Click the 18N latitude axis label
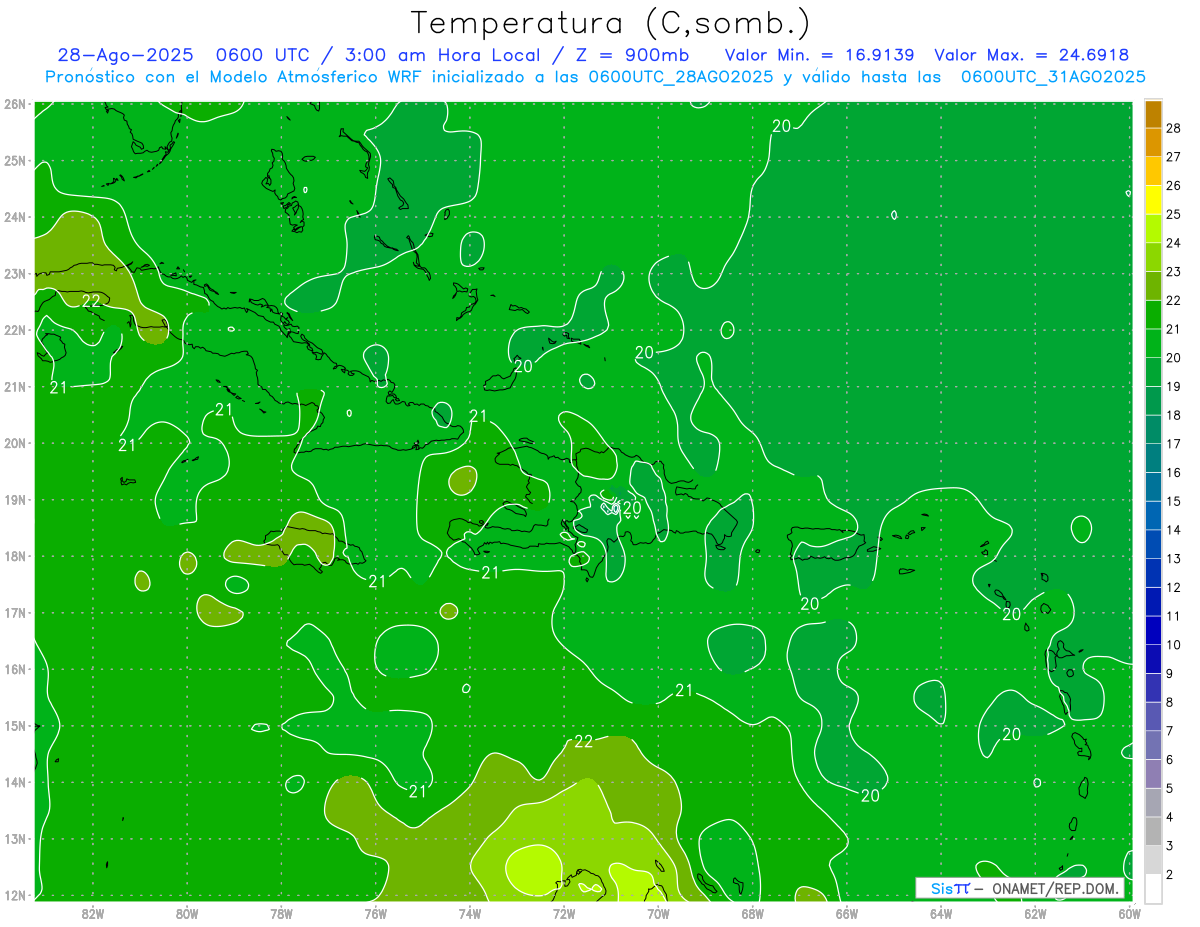The image size is (1200, 927). tap(15, 556)
